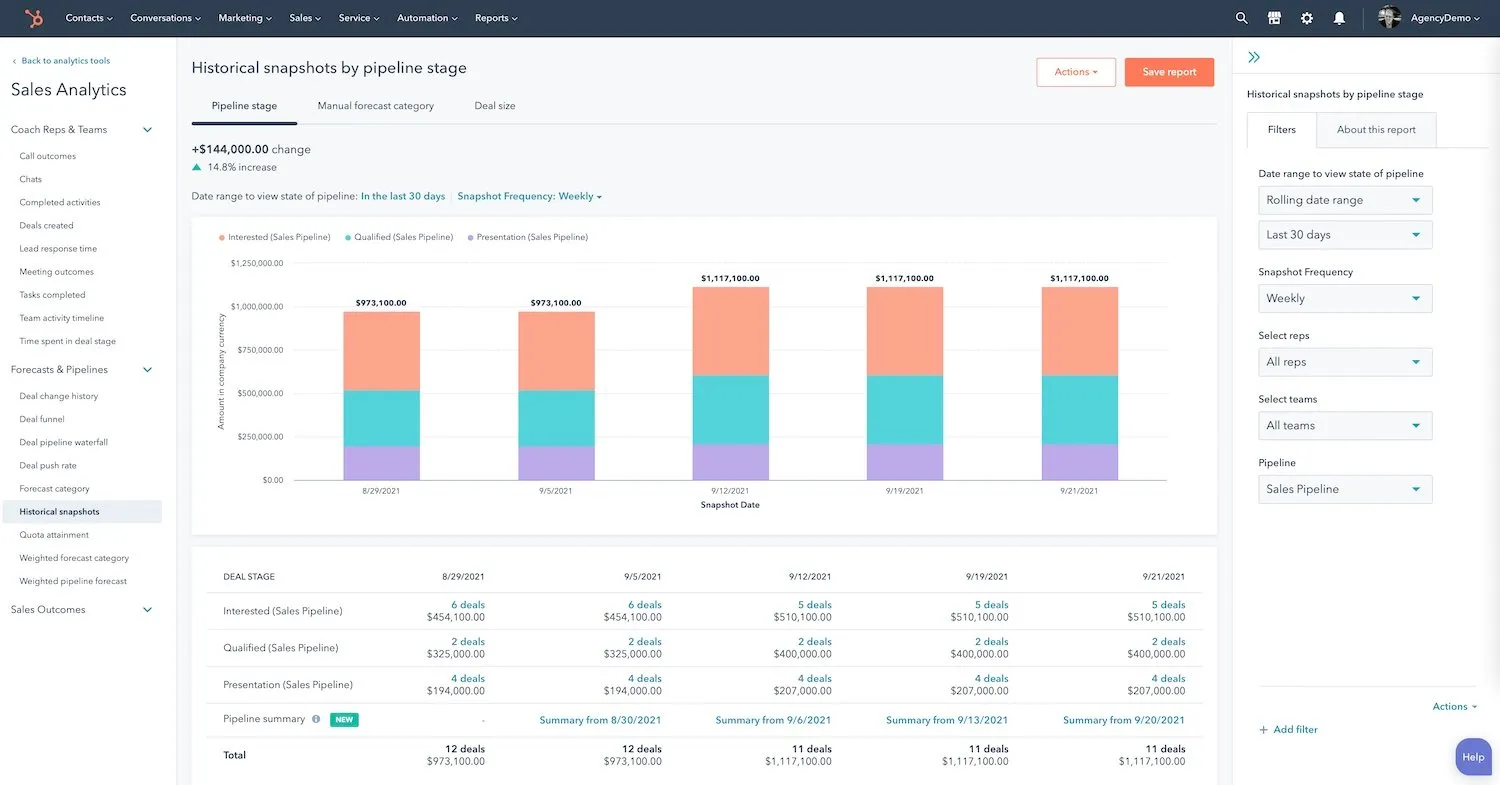Image resolution: width=1500 pixels, height=785 pixels.
Task: Open the Select reps dropdown
Action: (1344, 362)
